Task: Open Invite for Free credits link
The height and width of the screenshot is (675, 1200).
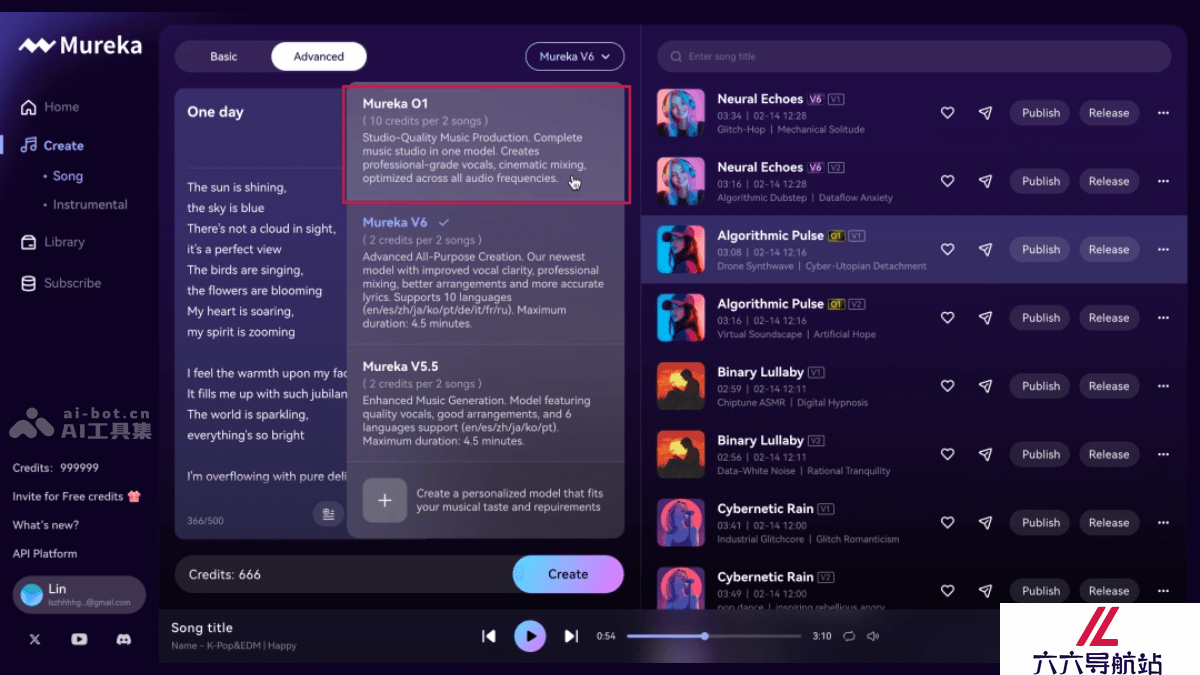Action: 77,497
